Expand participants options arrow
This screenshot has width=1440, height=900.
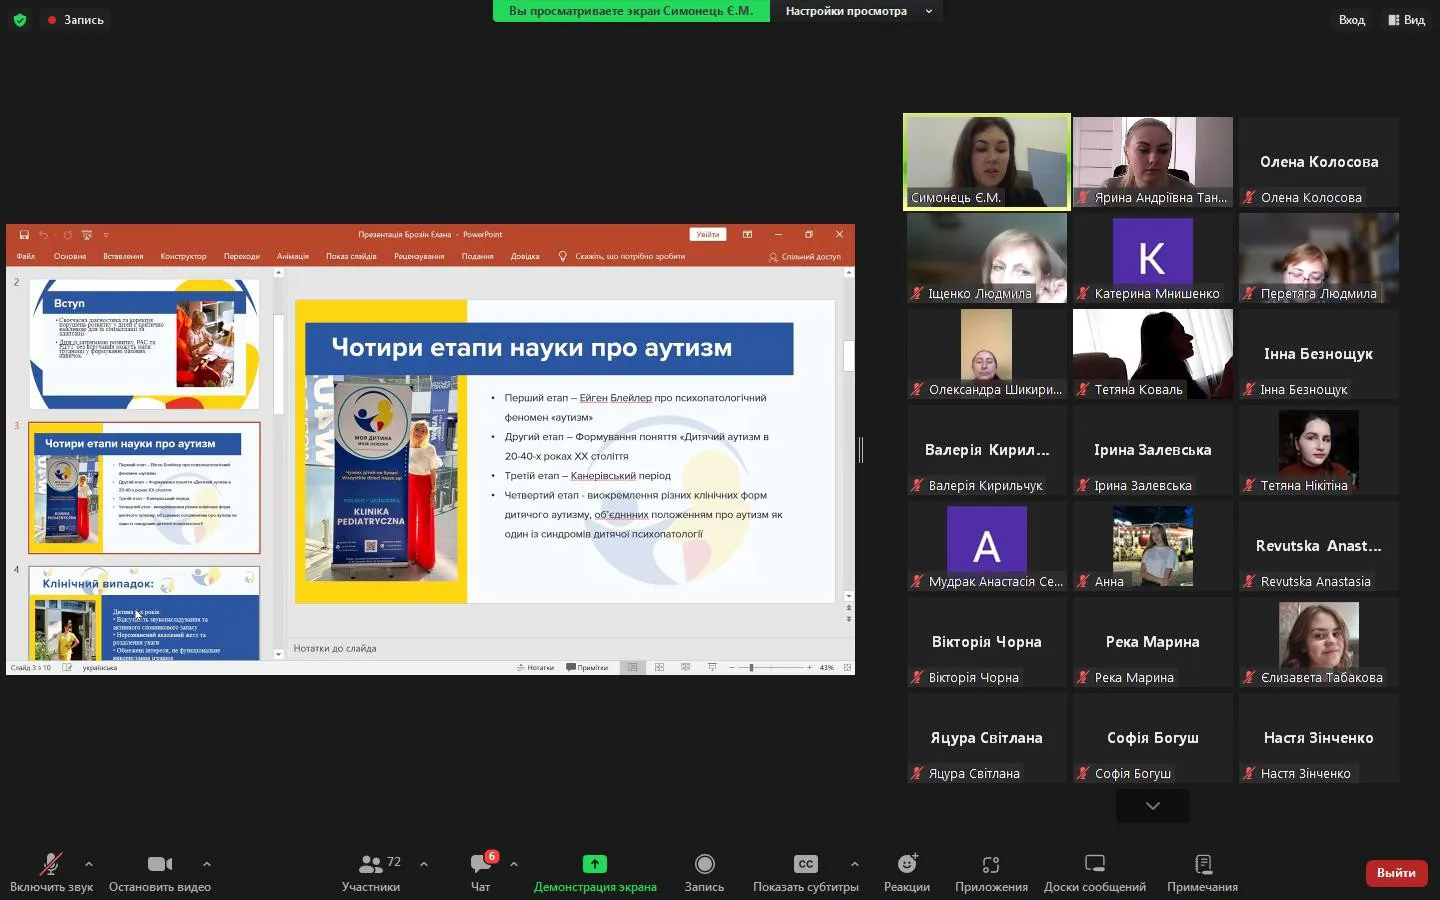click(x=424, y=864)
